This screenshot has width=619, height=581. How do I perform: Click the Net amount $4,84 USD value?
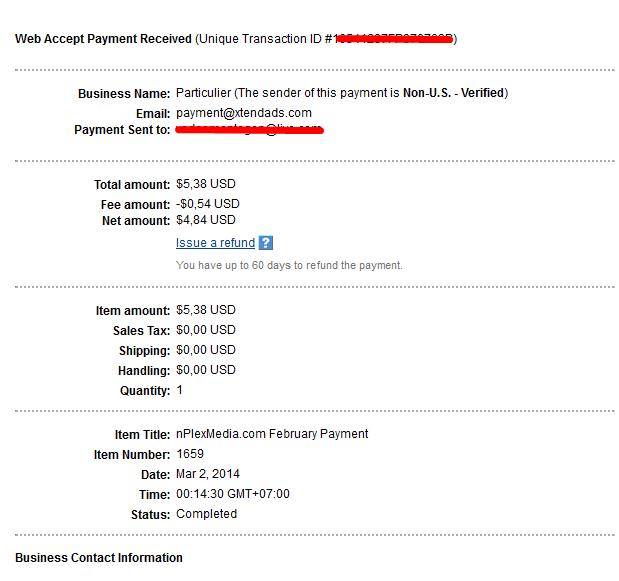tap(206, 220)
